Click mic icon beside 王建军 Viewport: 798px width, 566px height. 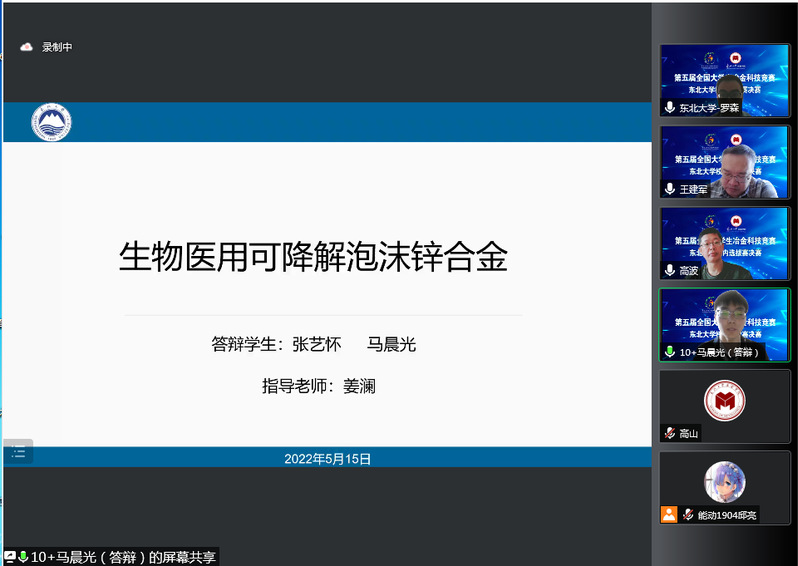click(670, 188)
